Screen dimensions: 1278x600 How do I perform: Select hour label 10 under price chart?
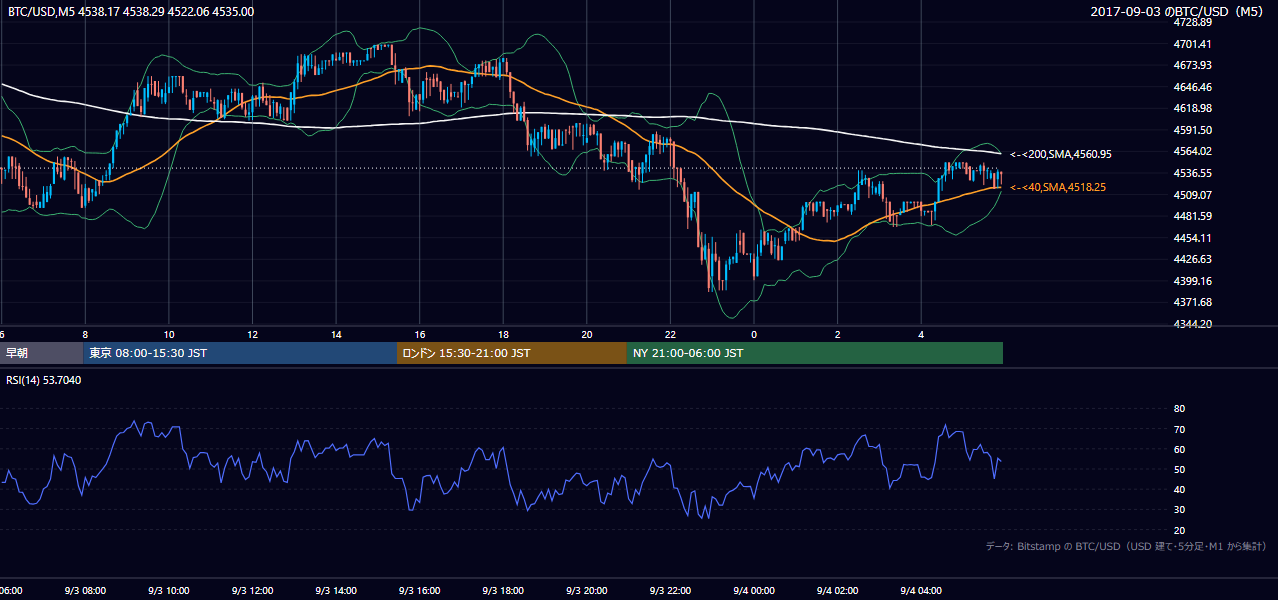click(169, 334)
